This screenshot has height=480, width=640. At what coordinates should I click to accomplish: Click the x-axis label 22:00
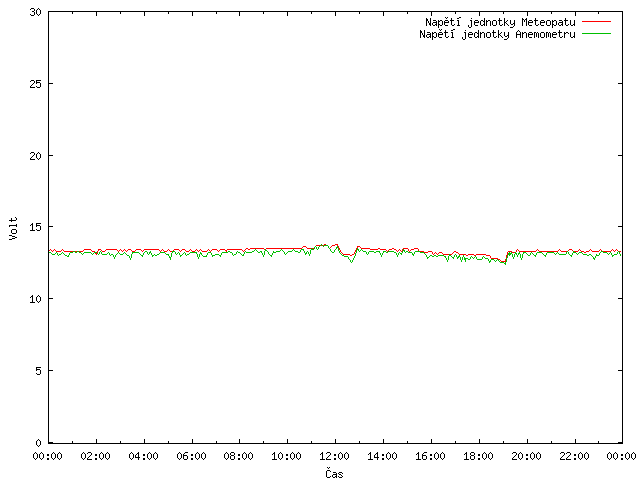pyautogui.click(x=574, y=456)
